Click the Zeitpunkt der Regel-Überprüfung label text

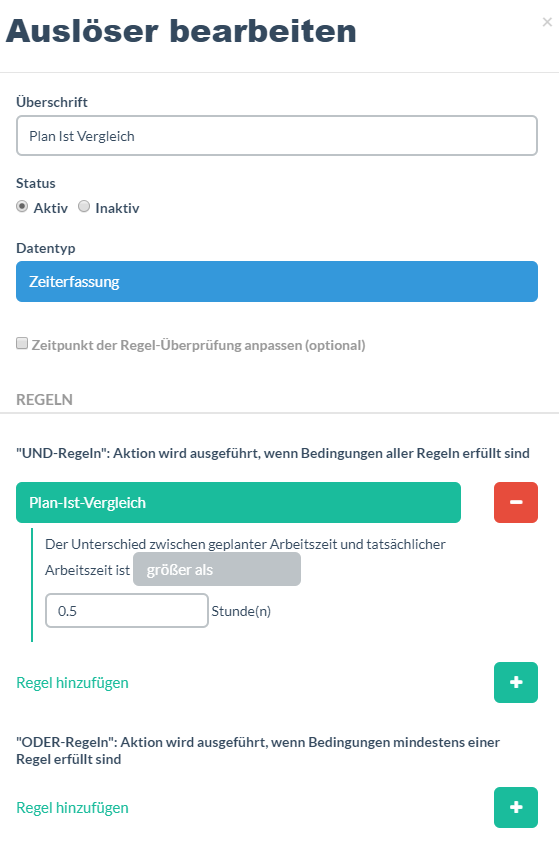(199, 345)
